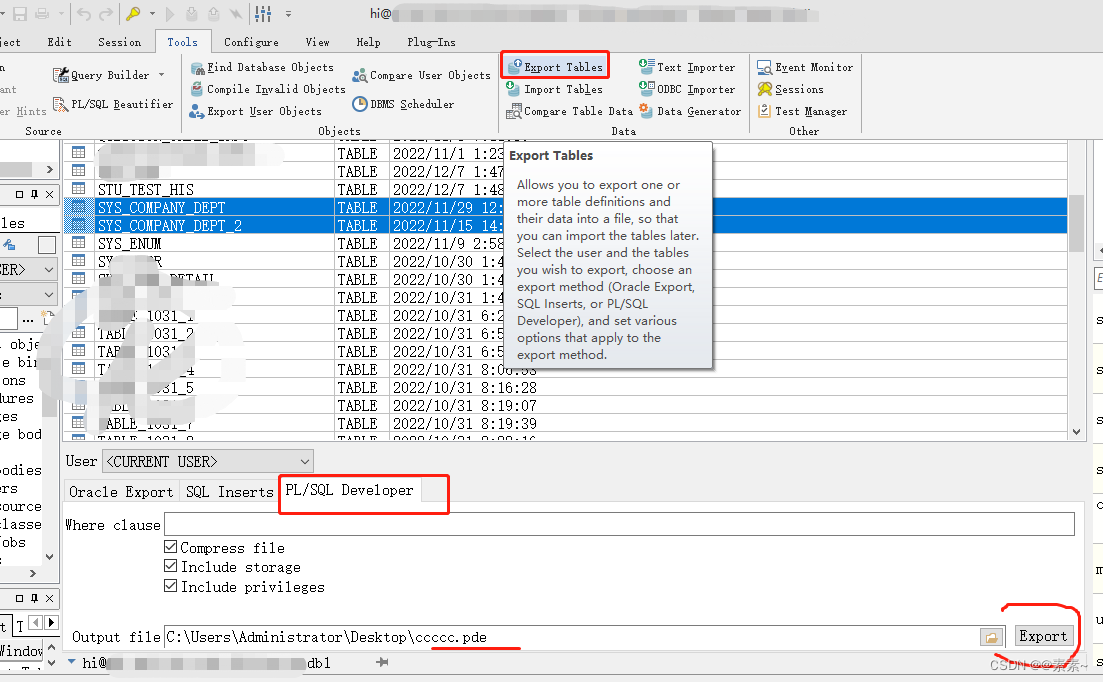1103x682 pixels.
Task: Open the User <CURRENT USER> dropdown
Action: [x=208, y=462]
